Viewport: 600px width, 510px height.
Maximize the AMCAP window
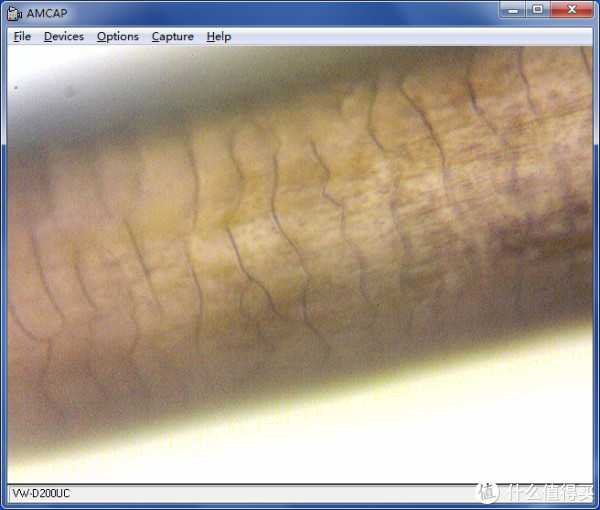click(x=538, y=10)
